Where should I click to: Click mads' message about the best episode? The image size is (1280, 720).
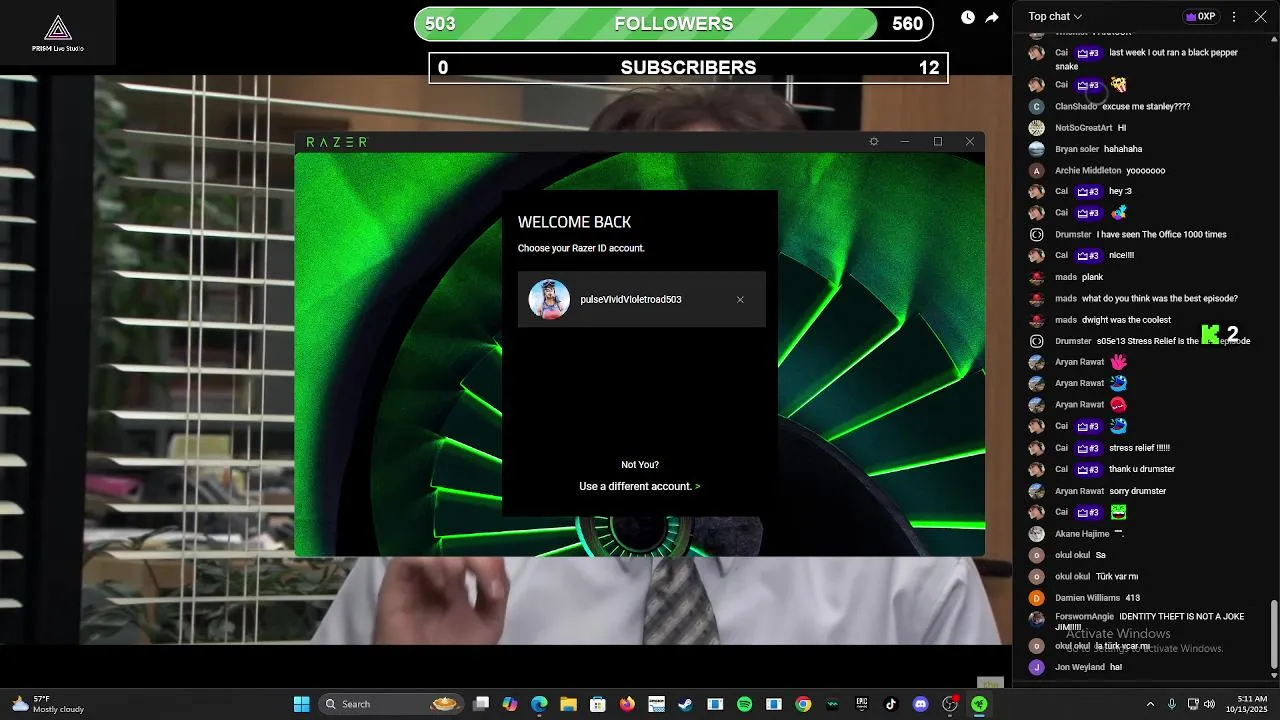1160,298
